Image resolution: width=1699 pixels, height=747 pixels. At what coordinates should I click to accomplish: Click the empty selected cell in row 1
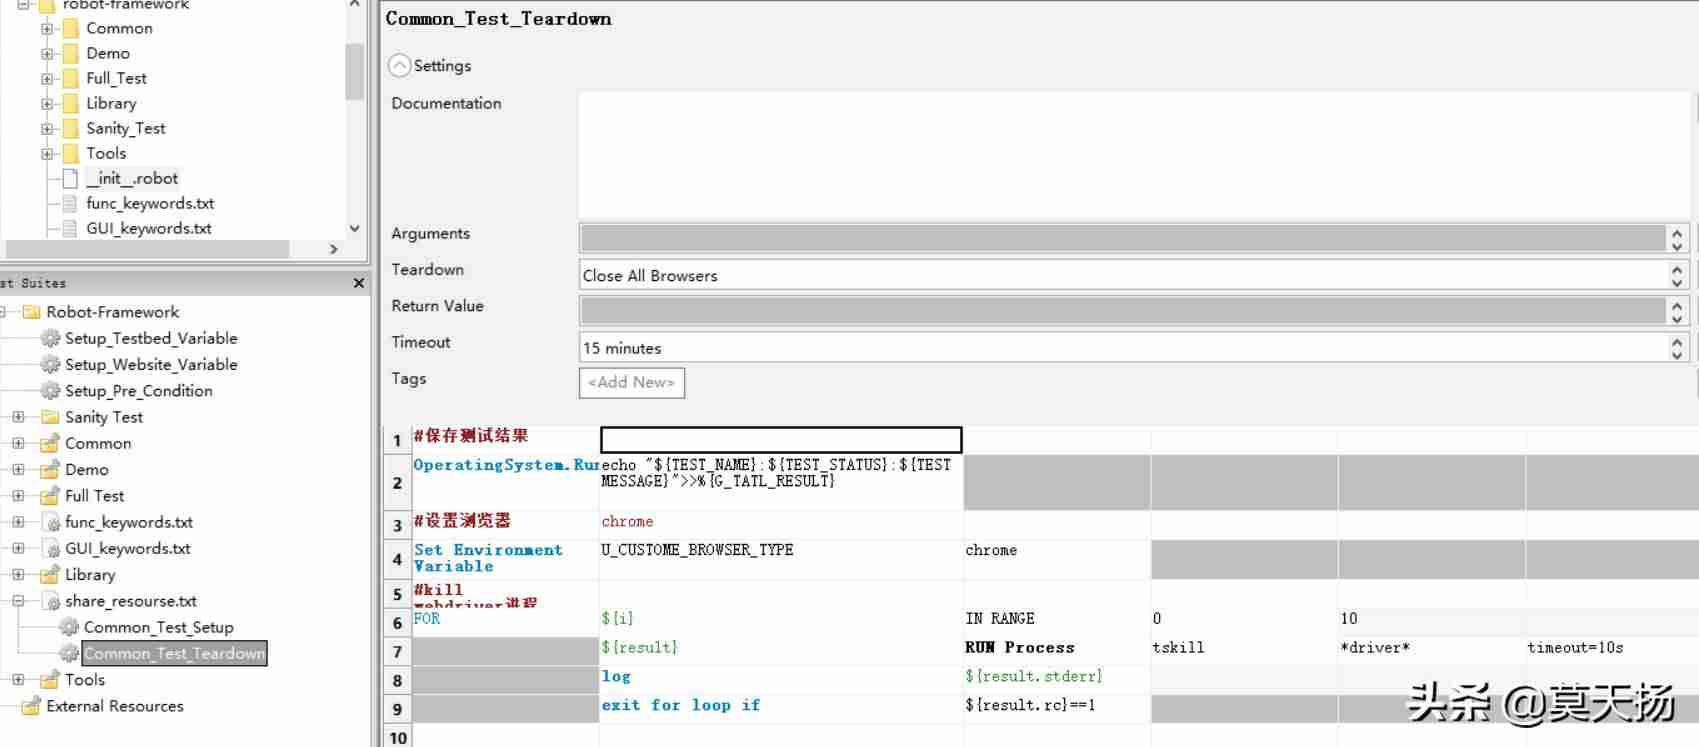(781, 440)
